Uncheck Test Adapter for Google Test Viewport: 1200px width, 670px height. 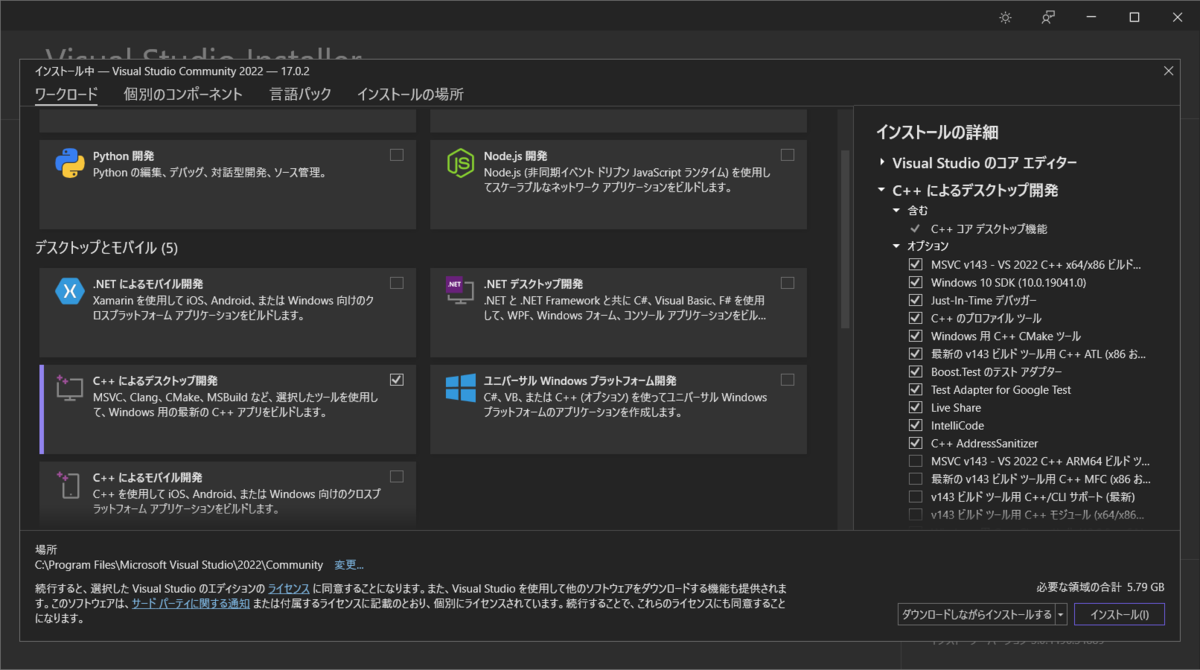pos(915,390)
